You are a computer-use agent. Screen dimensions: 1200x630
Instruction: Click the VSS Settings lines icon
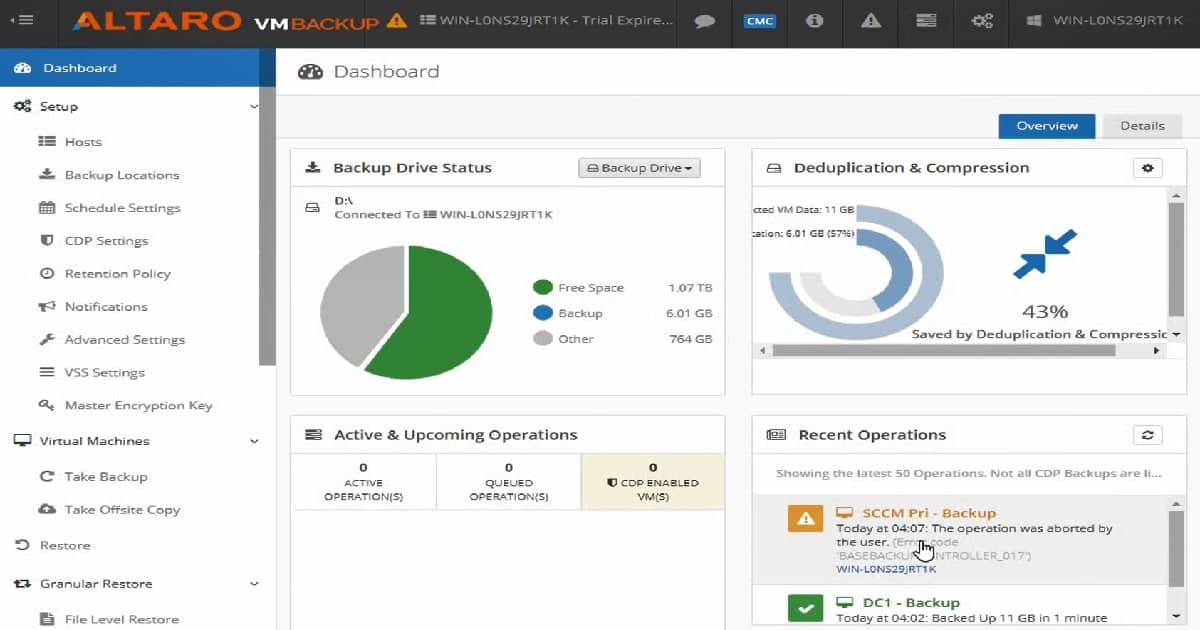click(x=47, y=373)
